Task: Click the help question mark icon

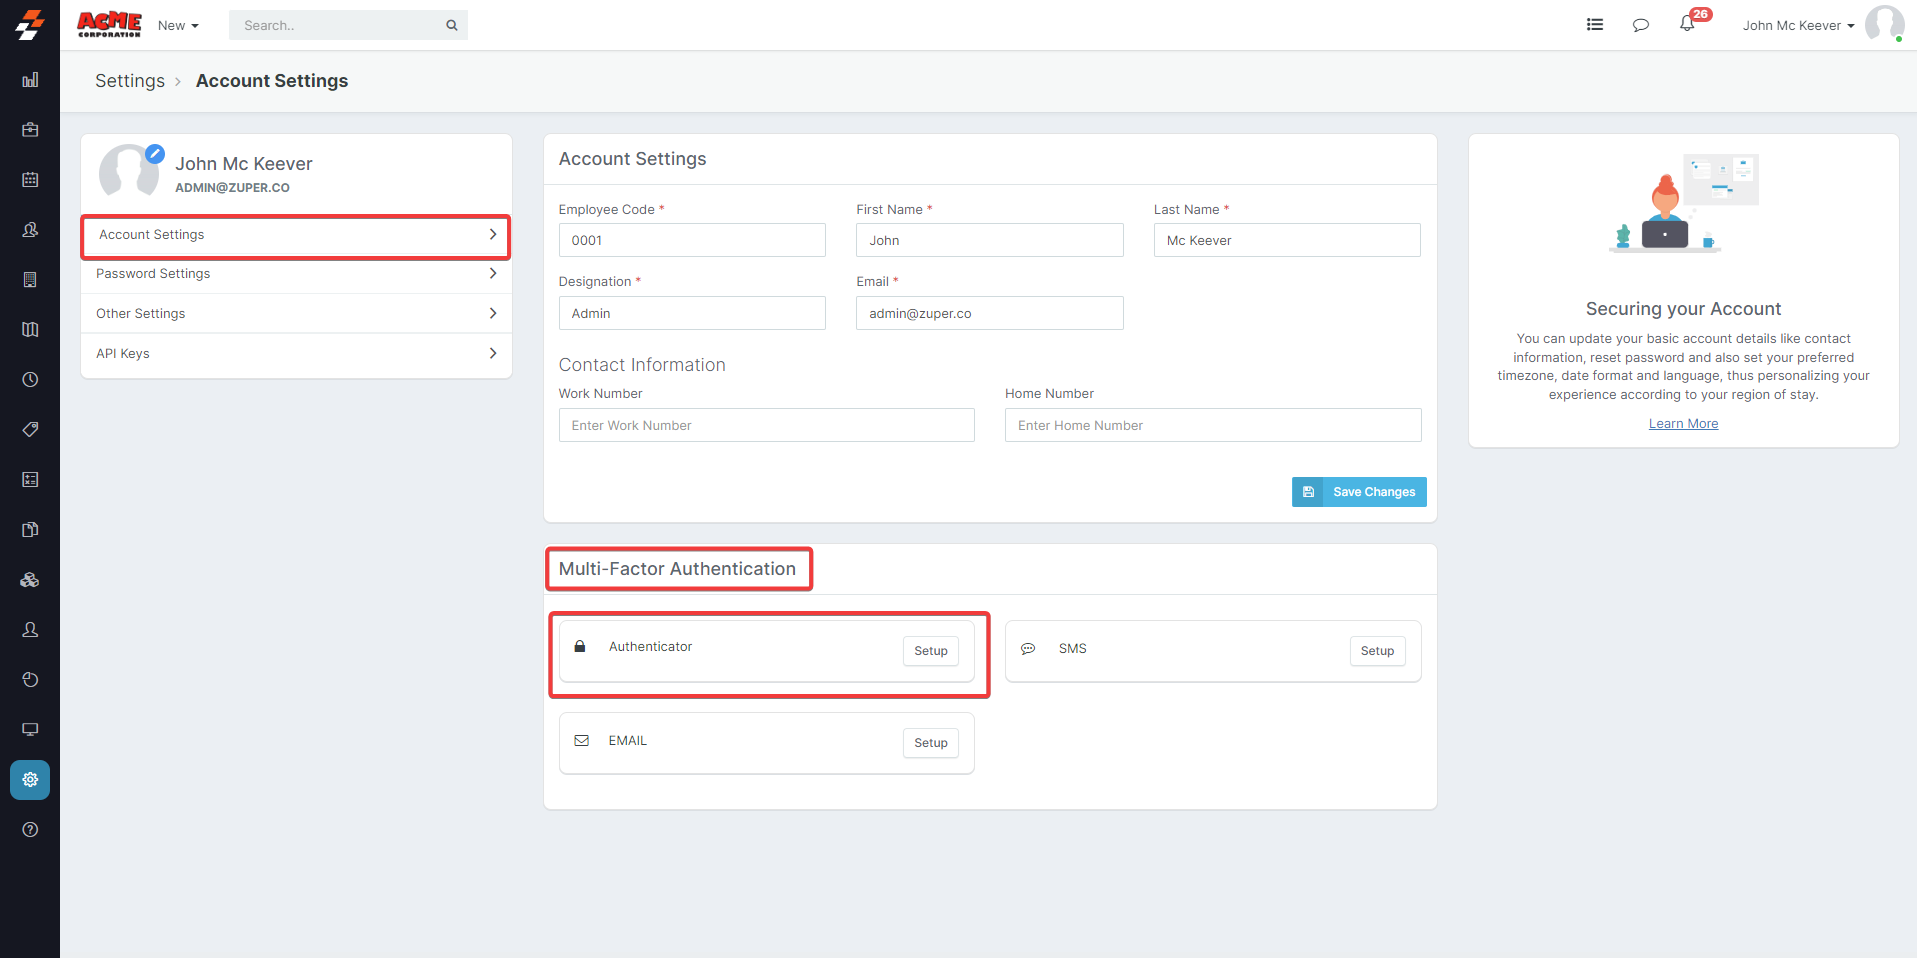Action: 30,830
